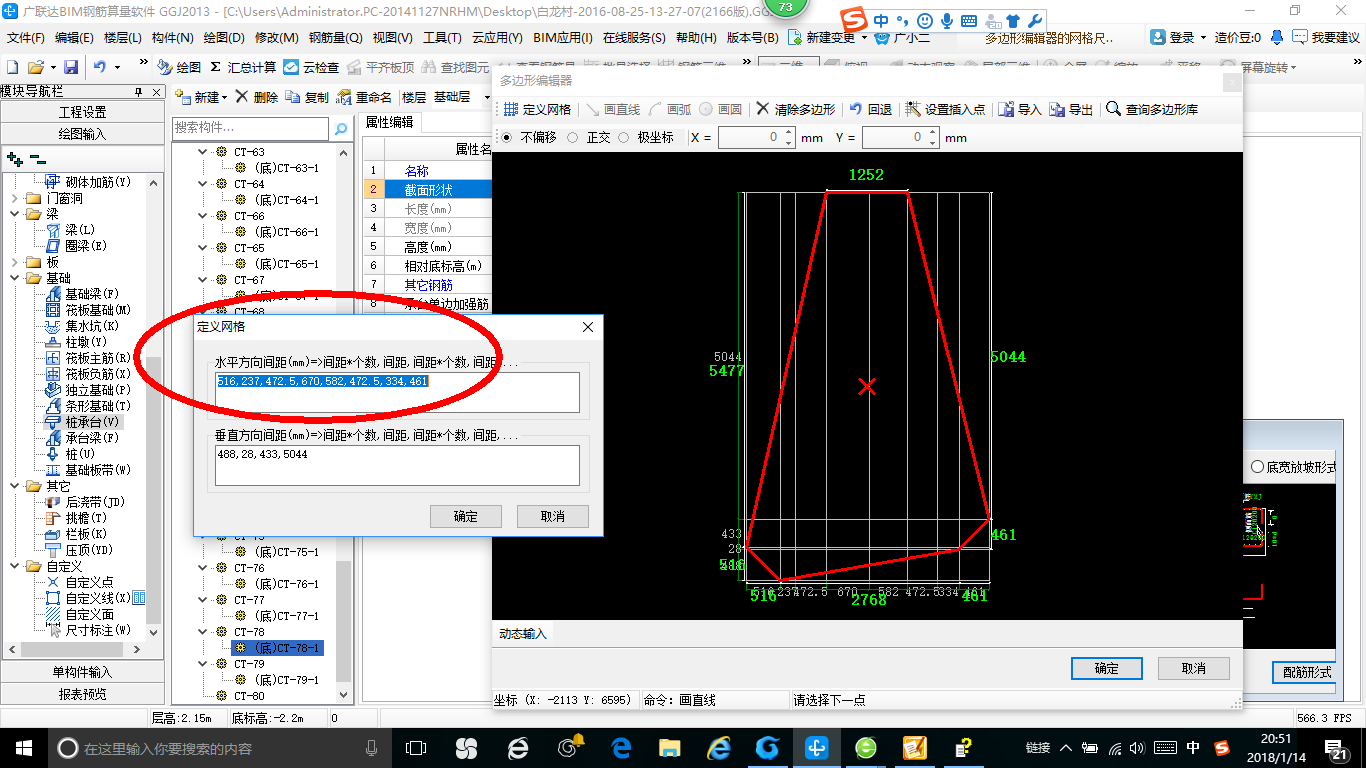Collapse the 梁 folder in navigation tree
This screenshot has height=768, width=1366.
coord(15,214)
